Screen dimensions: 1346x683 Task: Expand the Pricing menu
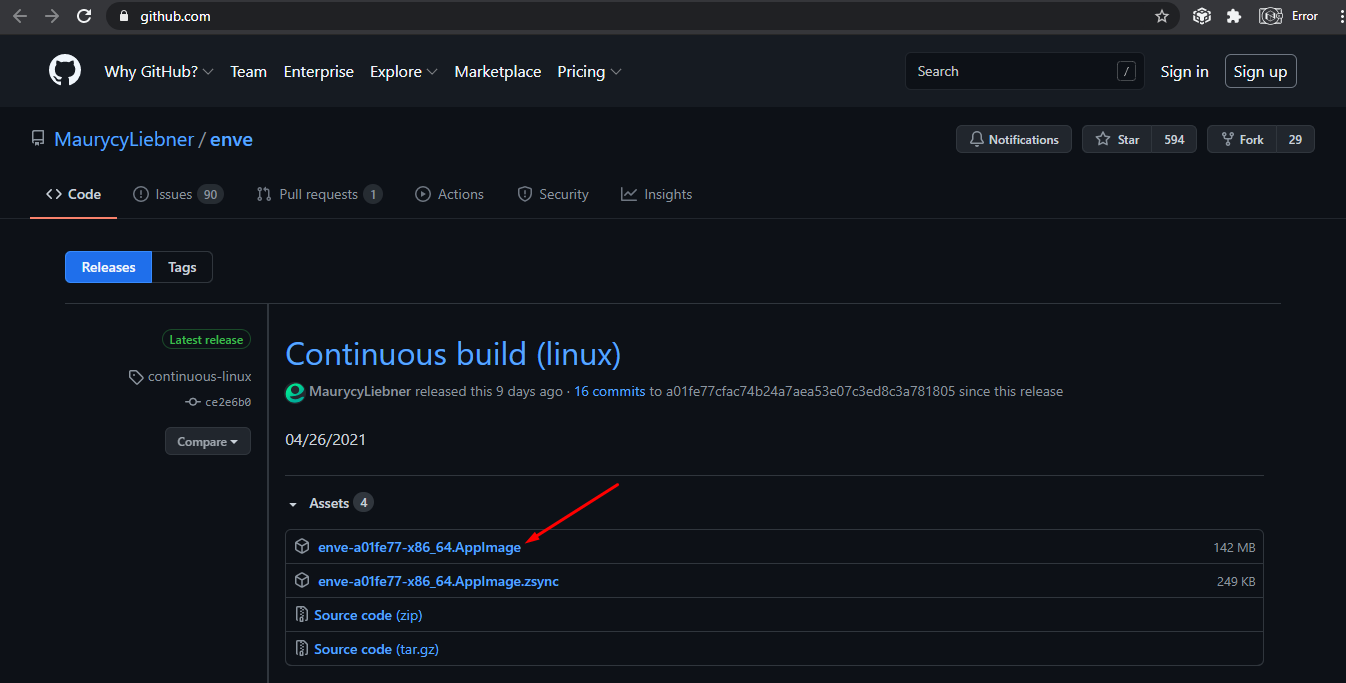[x=590, y=72]
